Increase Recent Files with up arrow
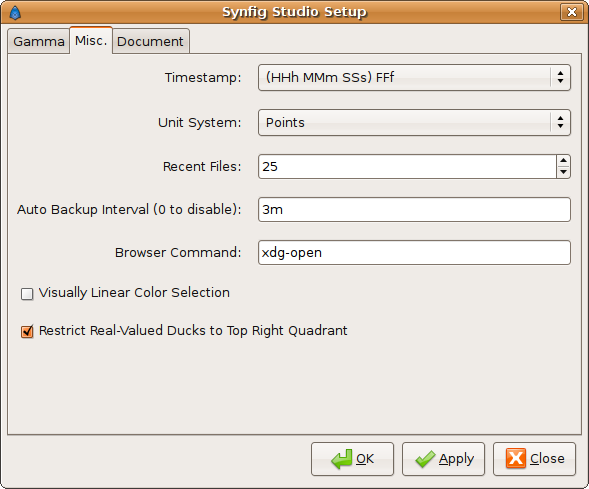 [x=563, y=160]
